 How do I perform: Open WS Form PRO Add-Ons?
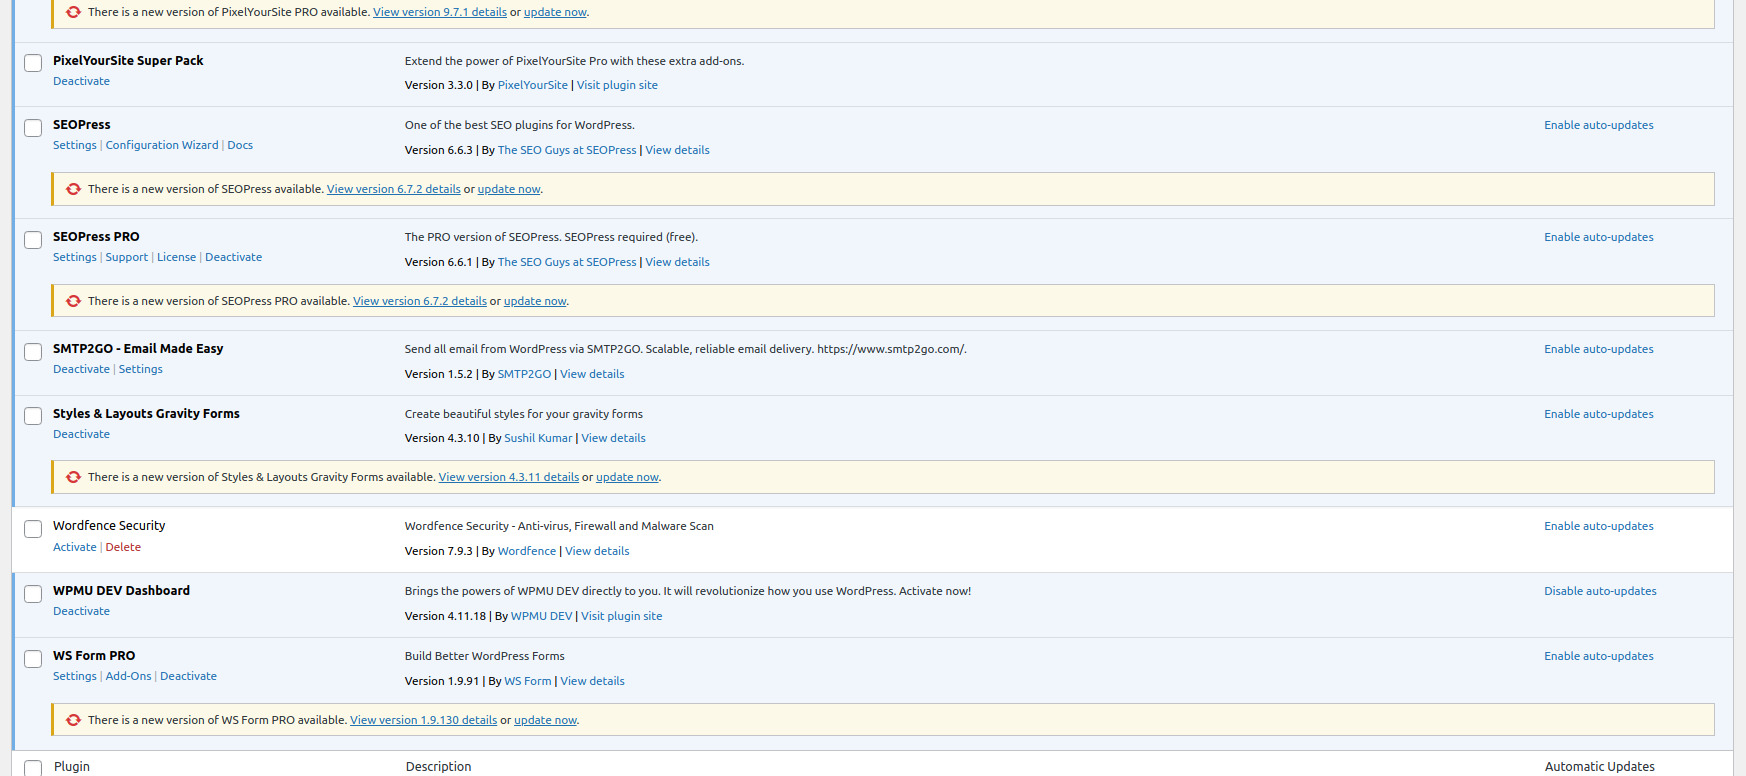pyautogui.click(x=129, y=676)
